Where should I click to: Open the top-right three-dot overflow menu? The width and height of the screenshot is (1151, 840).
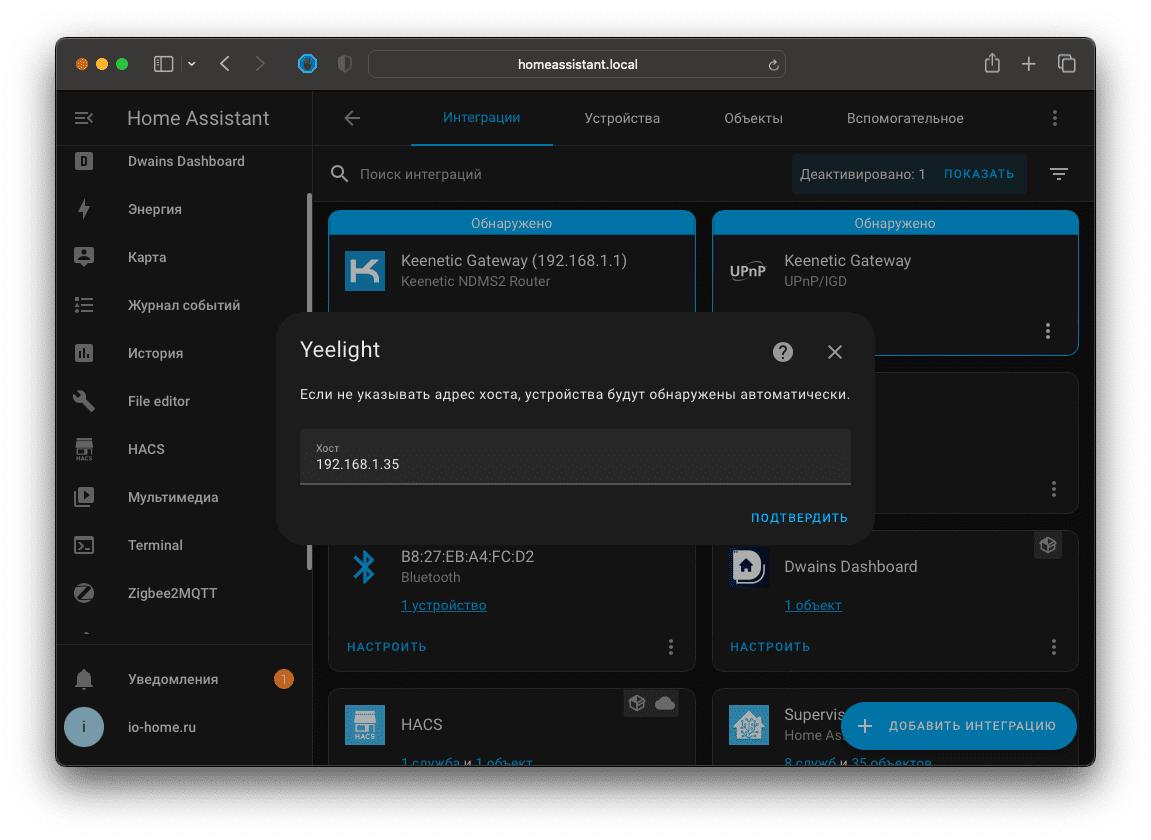[x=1055, y=118]
